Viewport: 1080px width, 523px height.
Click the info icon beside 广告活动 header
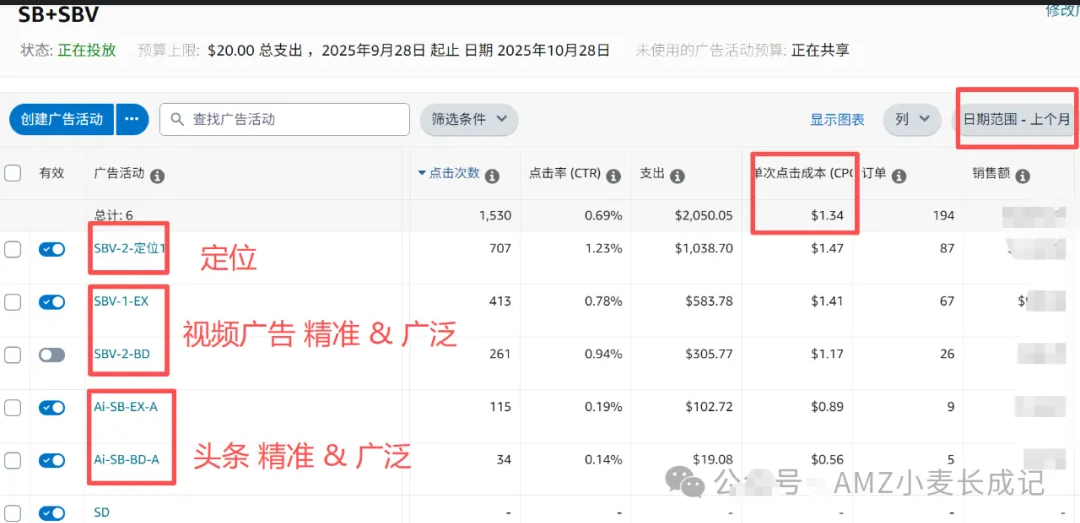pos(157,175)
